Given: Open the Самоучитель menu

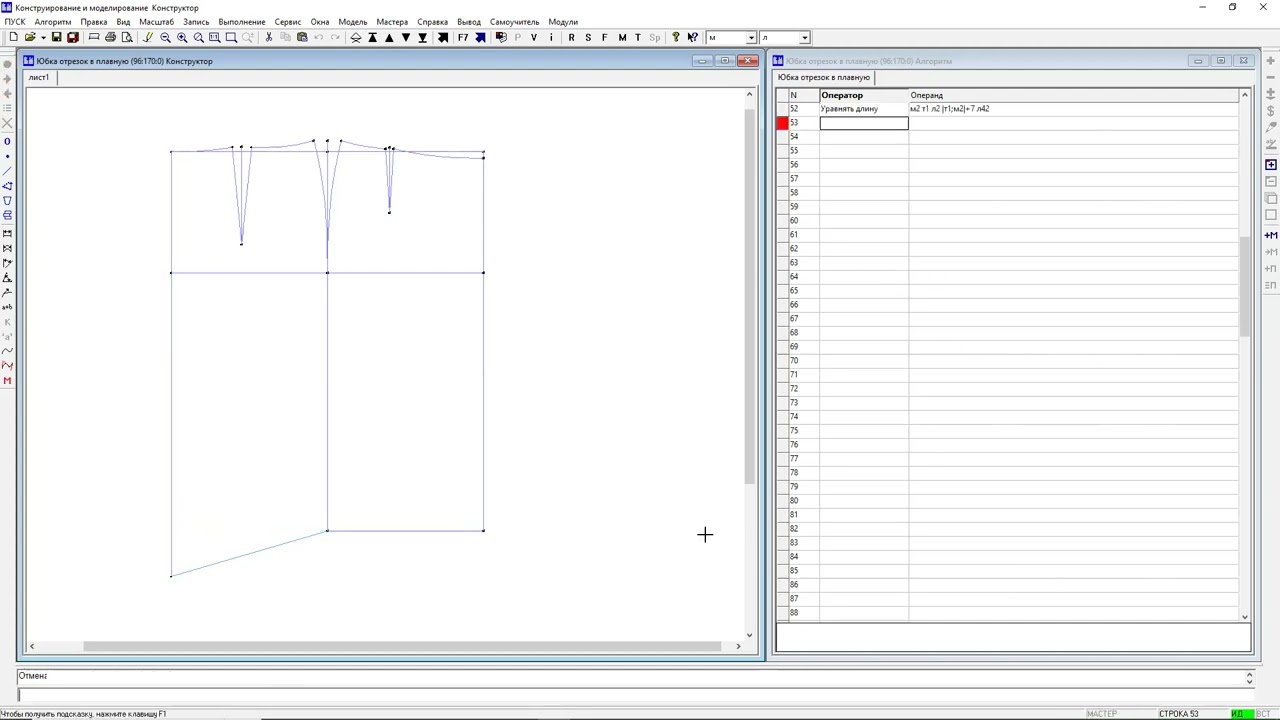Looking at the screenshot, I should click(515, 22).
